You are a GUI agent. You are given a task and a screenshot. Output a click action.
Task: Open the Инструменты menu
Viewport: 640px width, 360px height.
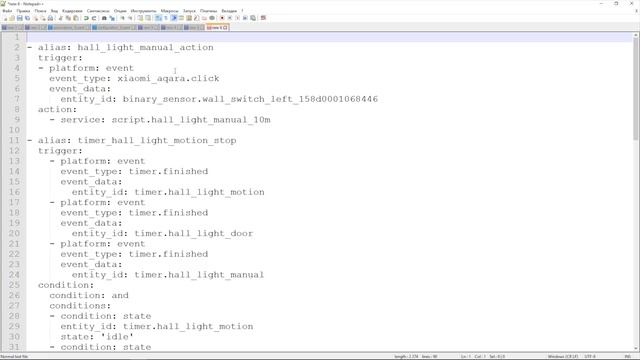(143, 11)
